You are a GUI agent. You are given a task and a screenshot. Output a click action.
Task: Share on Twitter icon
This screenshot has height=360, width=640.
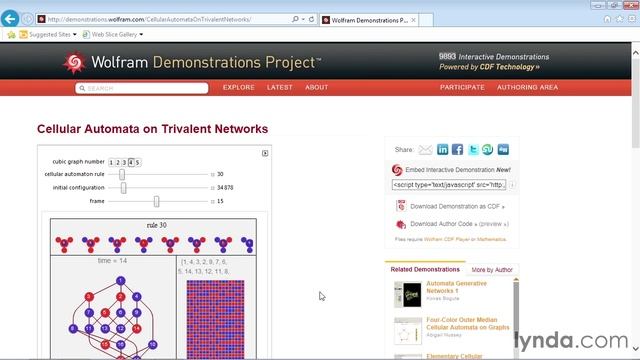(473, 149)
